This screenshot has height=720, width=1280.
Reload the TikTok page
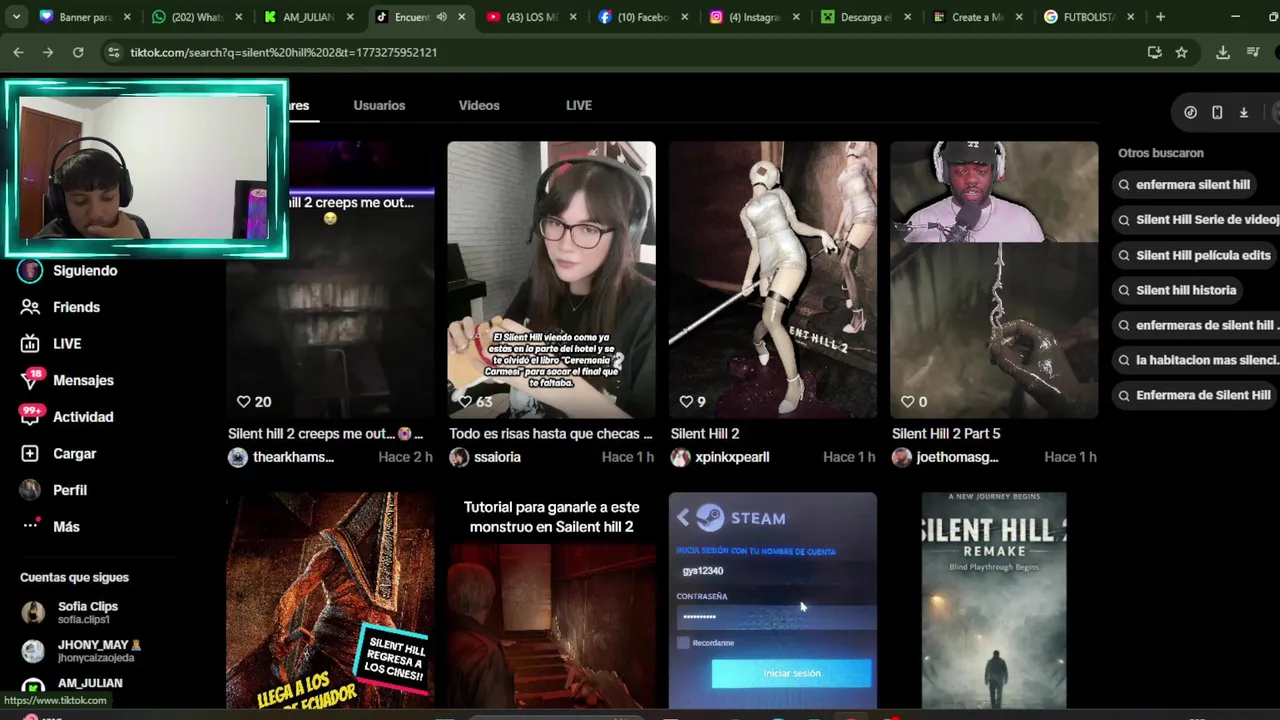78,52
